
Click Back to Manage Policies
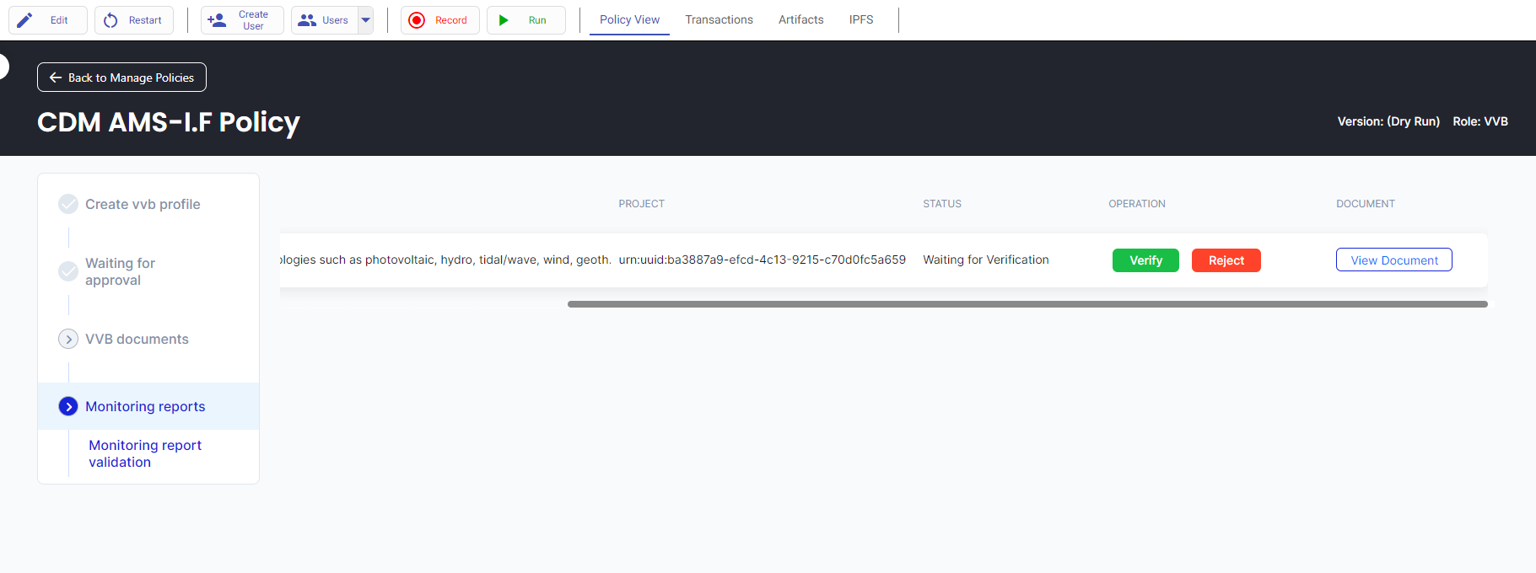(x=122, y=77)
